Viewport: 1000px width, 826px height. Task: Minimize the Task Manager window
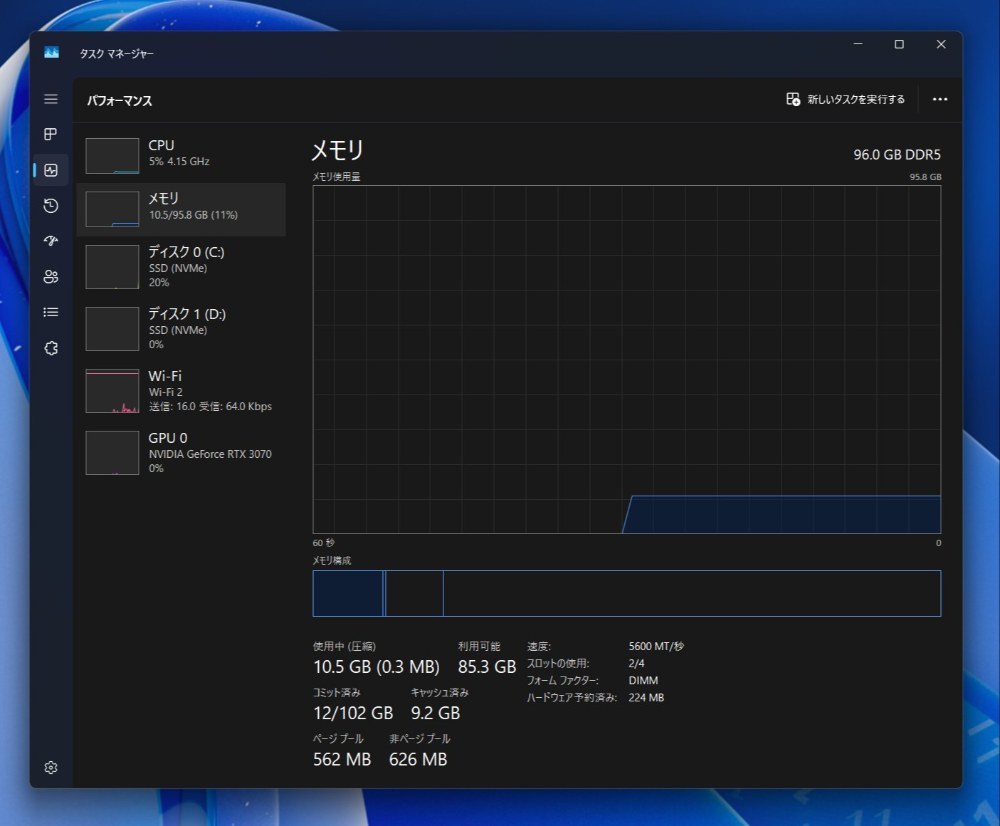tap(858, 44)
